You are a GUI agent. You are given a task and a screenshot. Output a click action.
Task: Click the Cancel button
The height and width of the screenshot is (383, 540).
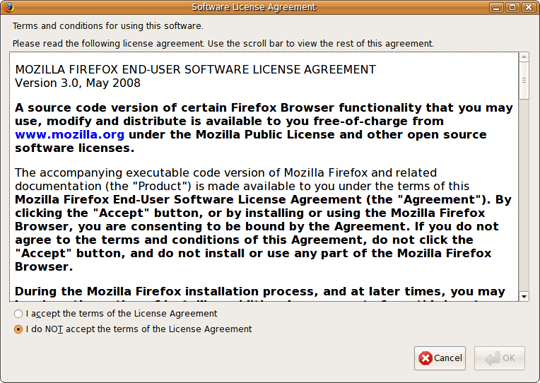(440, 358)
